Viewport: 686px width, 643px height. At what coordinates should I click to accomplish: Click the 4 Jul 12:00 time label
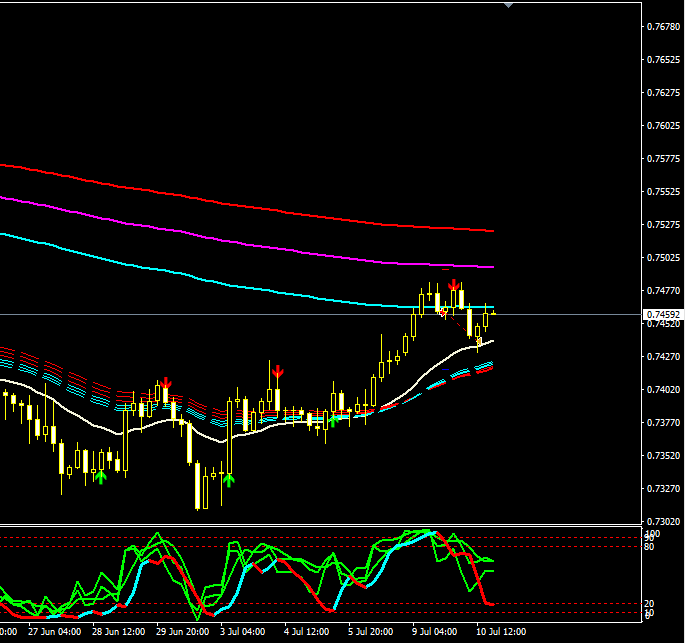click(306, 632)
